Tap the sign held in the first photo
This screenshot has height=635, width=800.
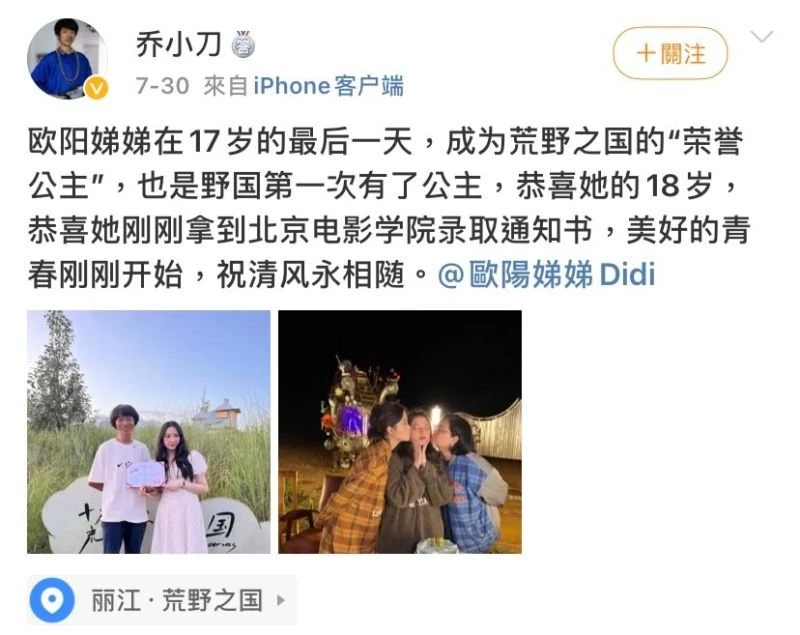[x=146, y=475]
